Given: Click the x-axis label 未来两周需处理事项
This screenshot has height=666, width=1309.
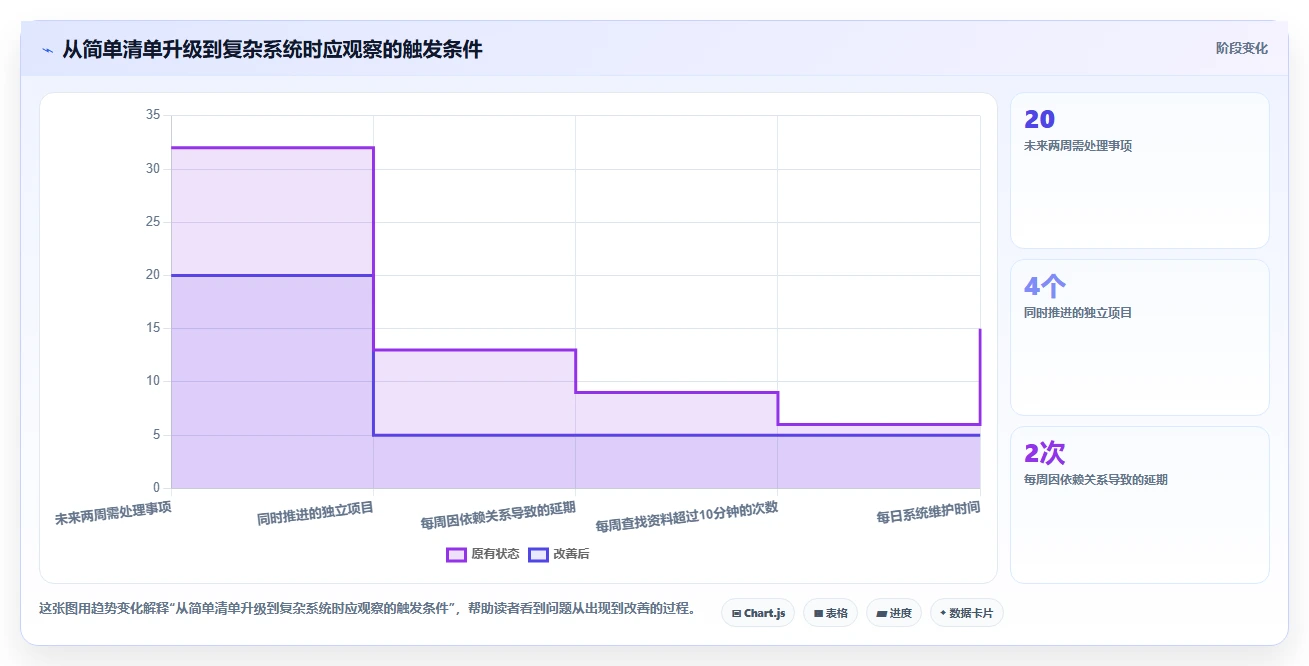Looking at the screenshot, I should 113,513.
